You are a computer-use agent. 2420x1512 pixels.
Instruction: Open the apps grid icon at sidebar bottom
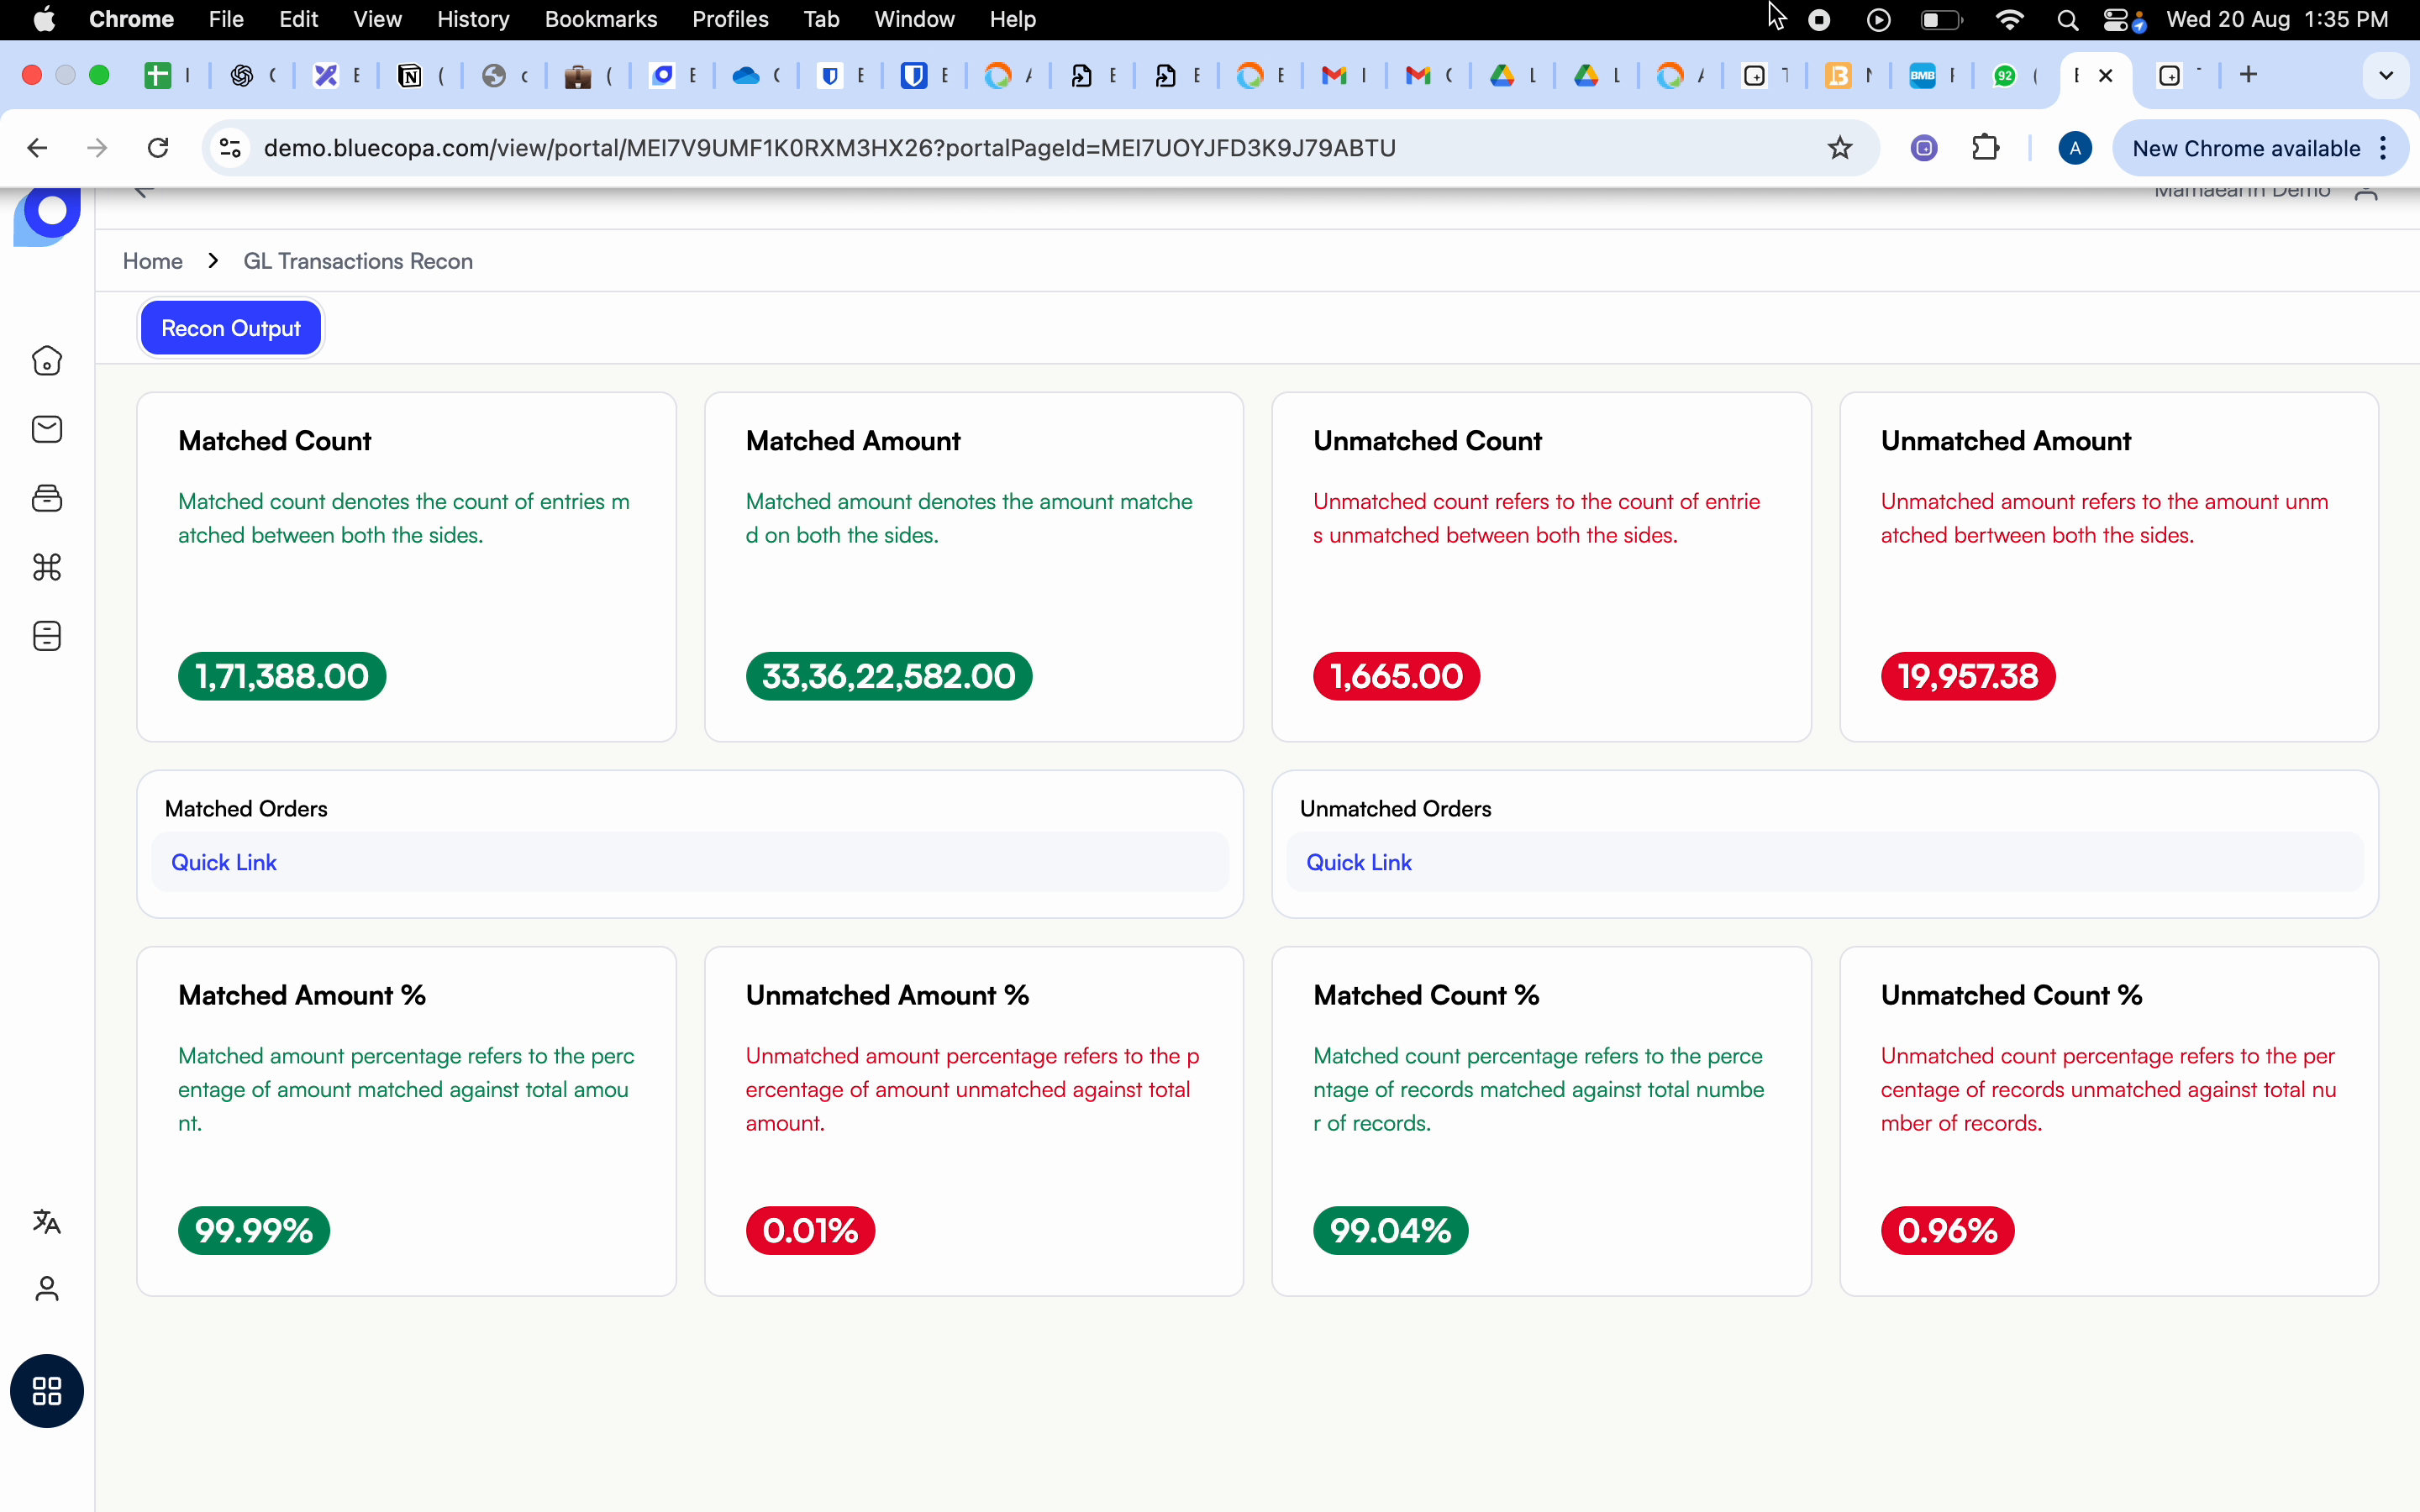point(46,1391)
